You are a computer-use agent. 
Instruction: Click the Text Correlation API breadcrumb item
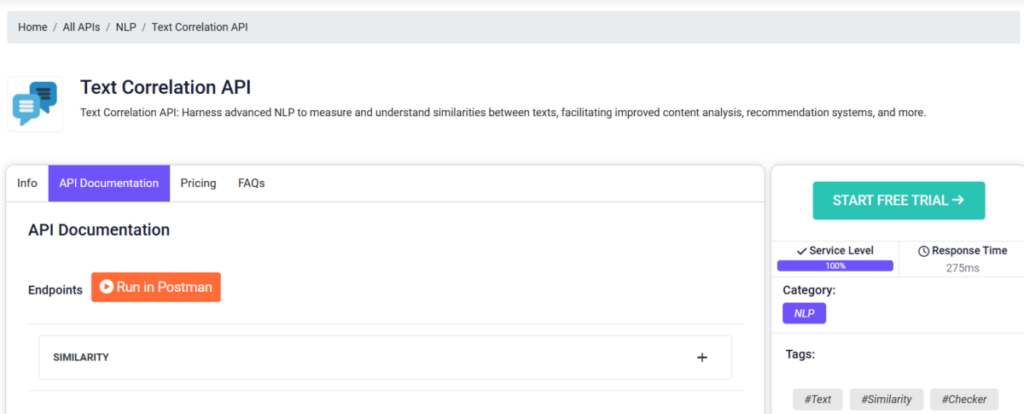pos(200,27)
